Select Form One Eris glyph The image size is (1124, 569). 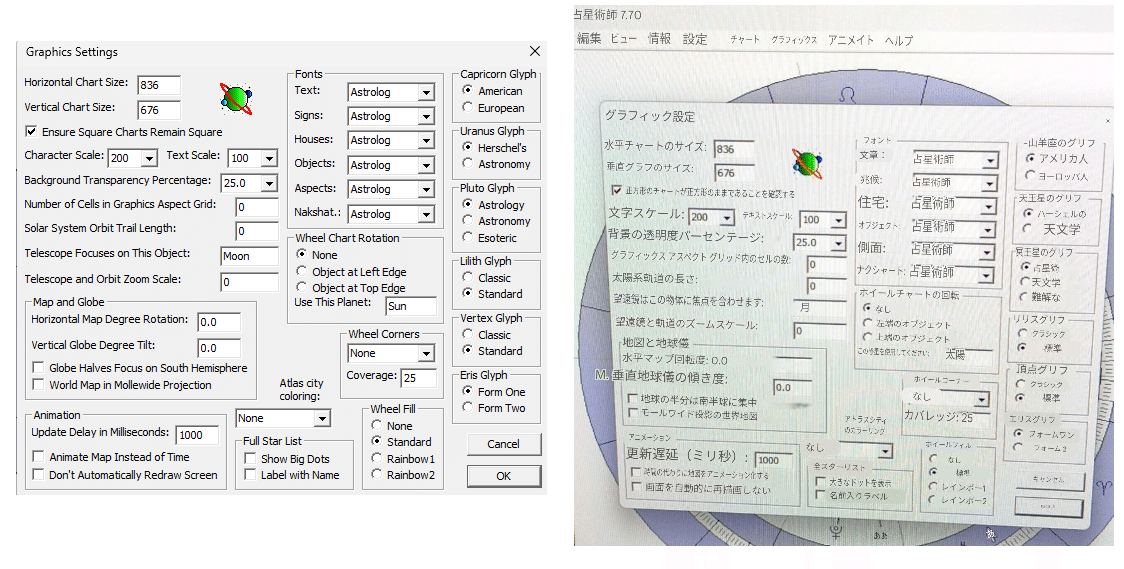tap(467, 391)
